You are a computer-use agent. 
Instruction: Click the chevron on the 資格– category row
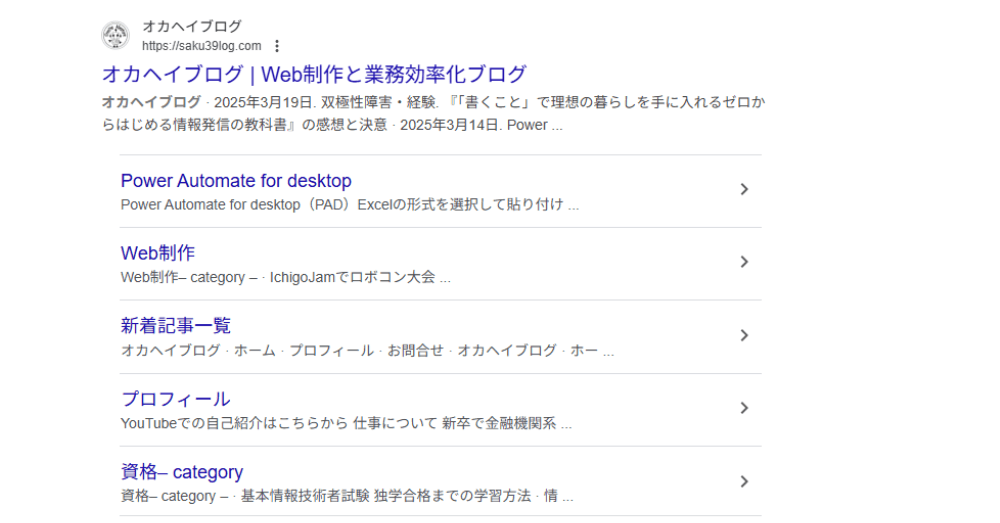[x=743, y=481]
